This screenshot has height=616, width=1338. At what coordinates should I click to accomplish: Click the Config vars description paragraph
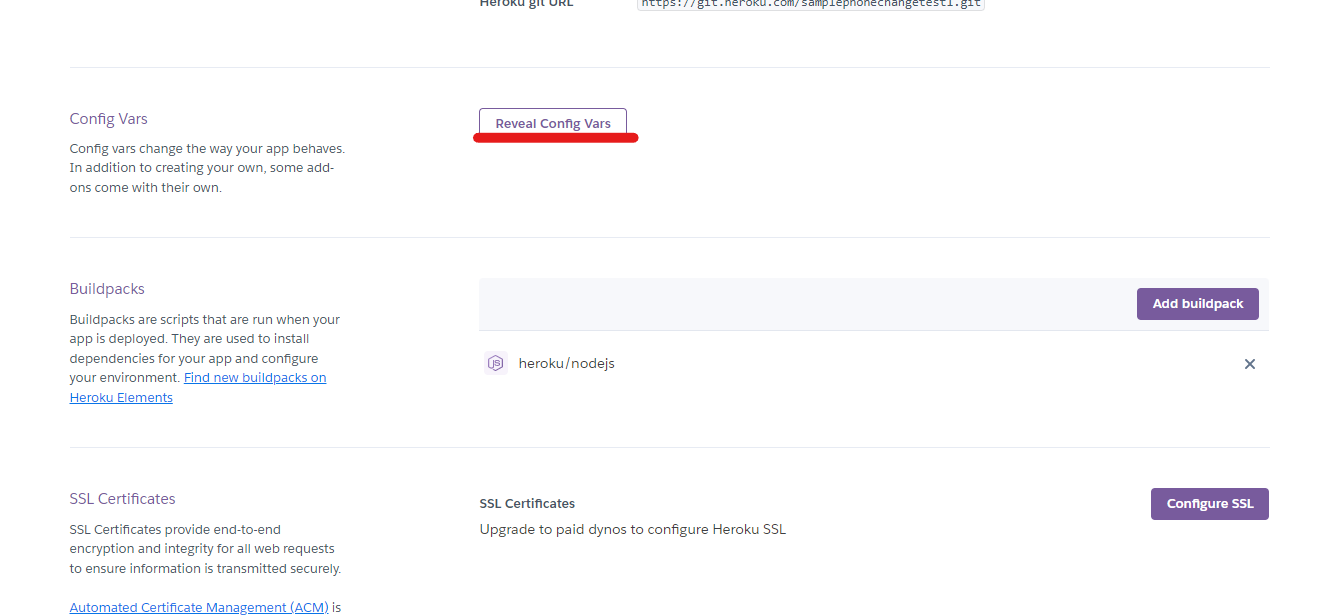pyautogui.click(x=207, y=168)
